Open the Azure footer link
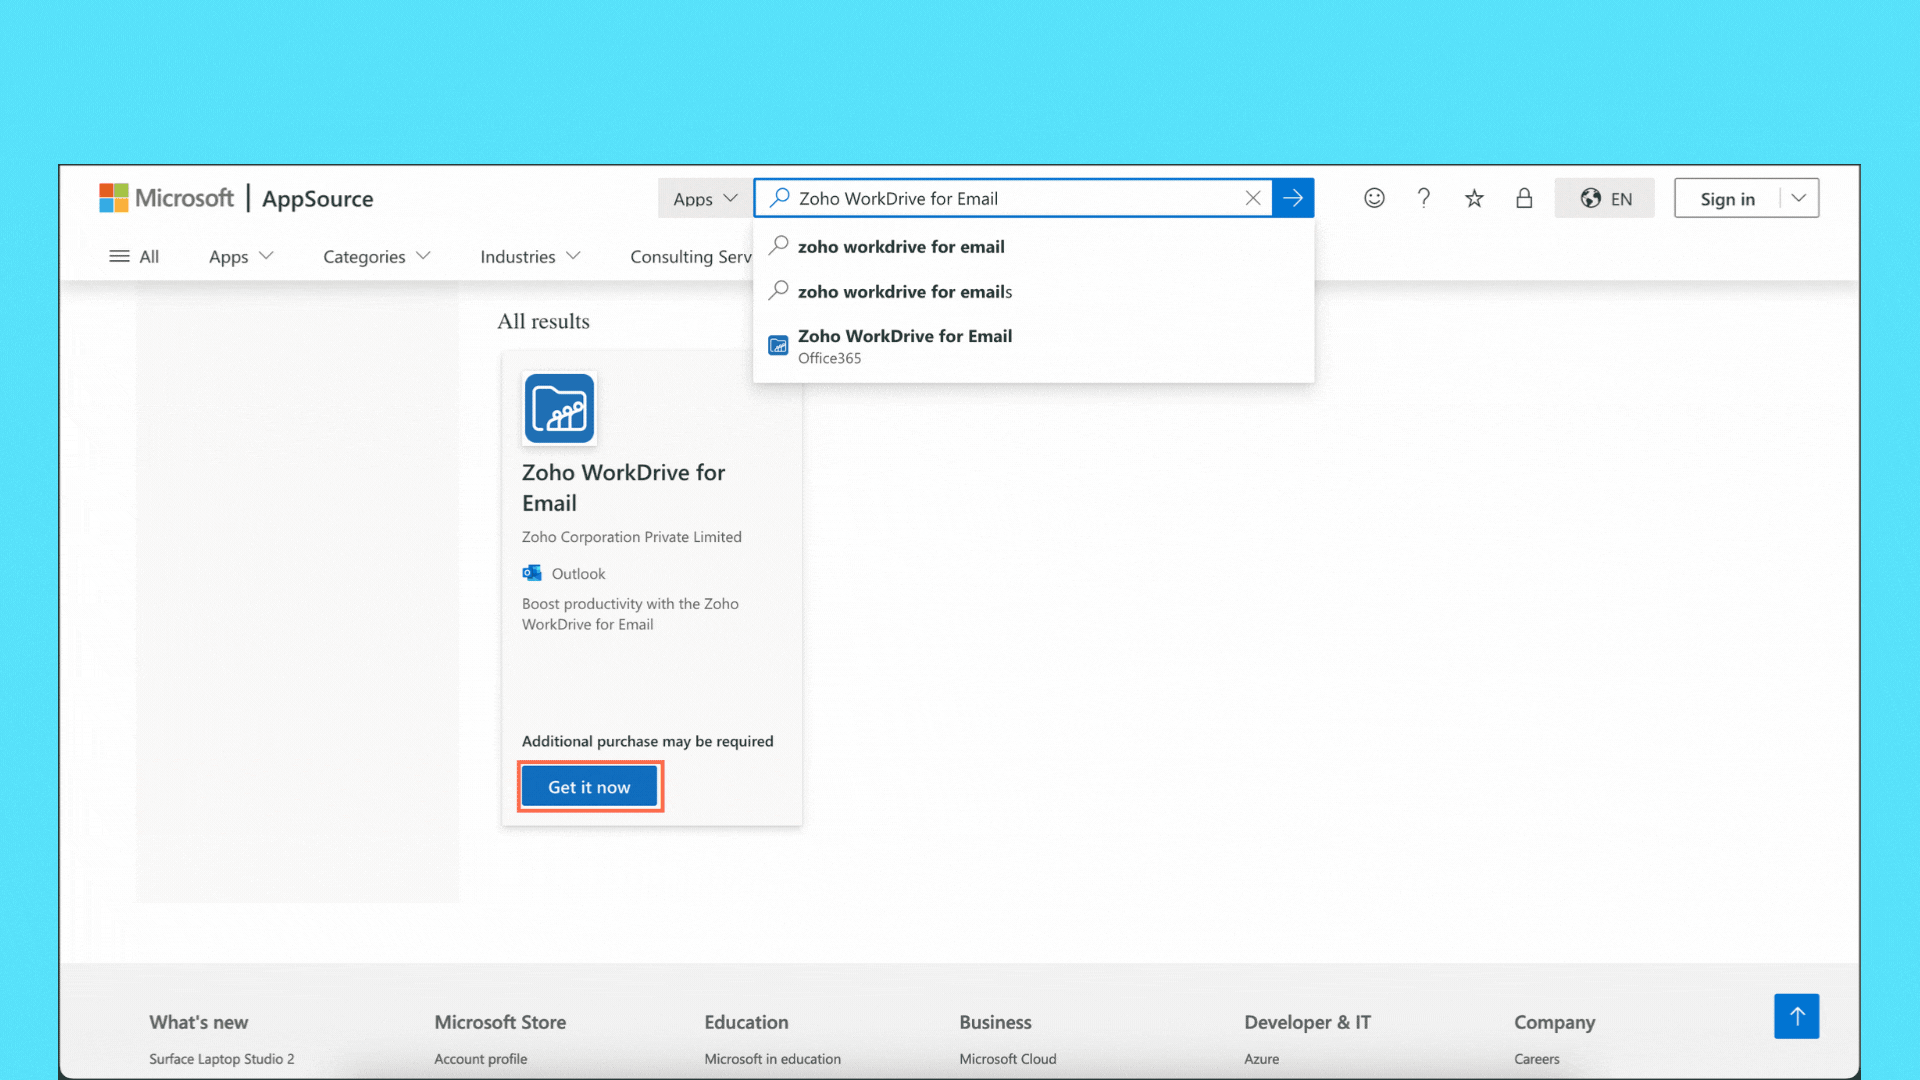Viewport: 1920px width, 1080px height. pyautogui.click(x=1261, y=1059)
